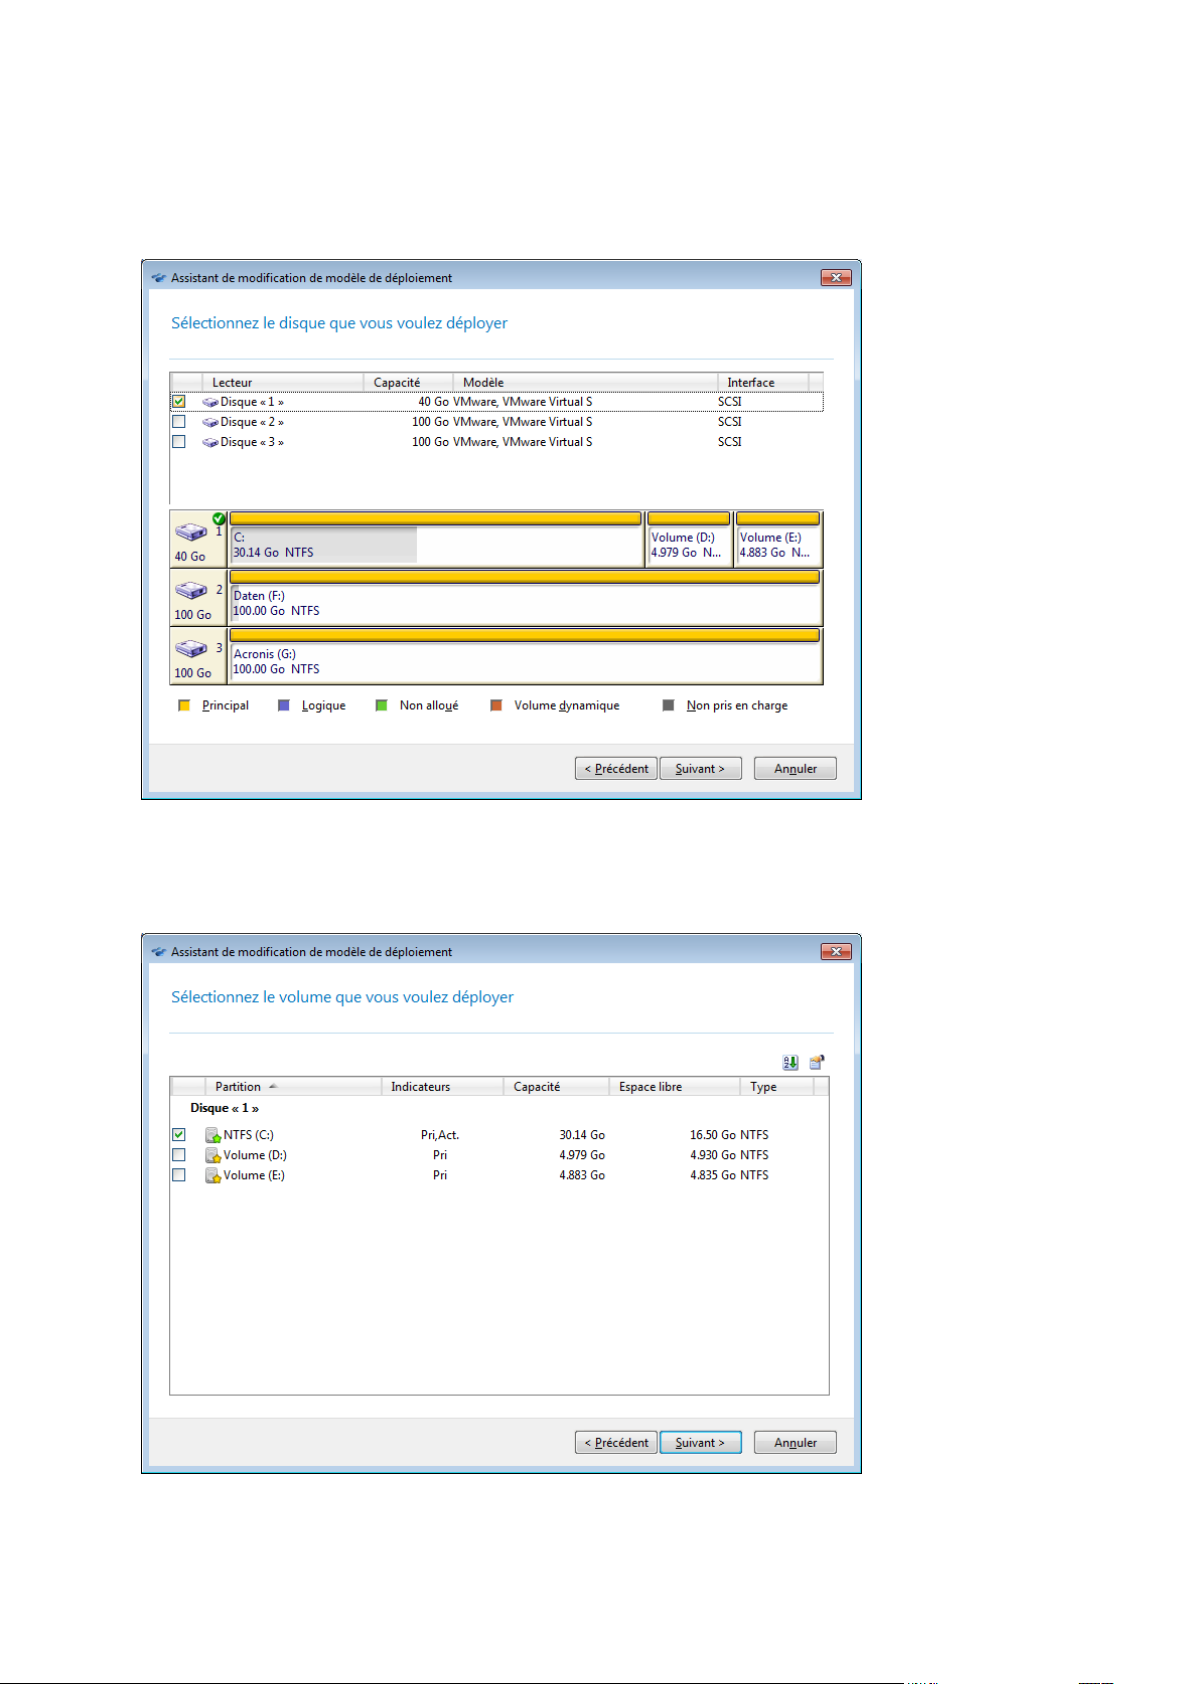
Task: Select the C: 30.14 Go partition block
Action: 436,540
